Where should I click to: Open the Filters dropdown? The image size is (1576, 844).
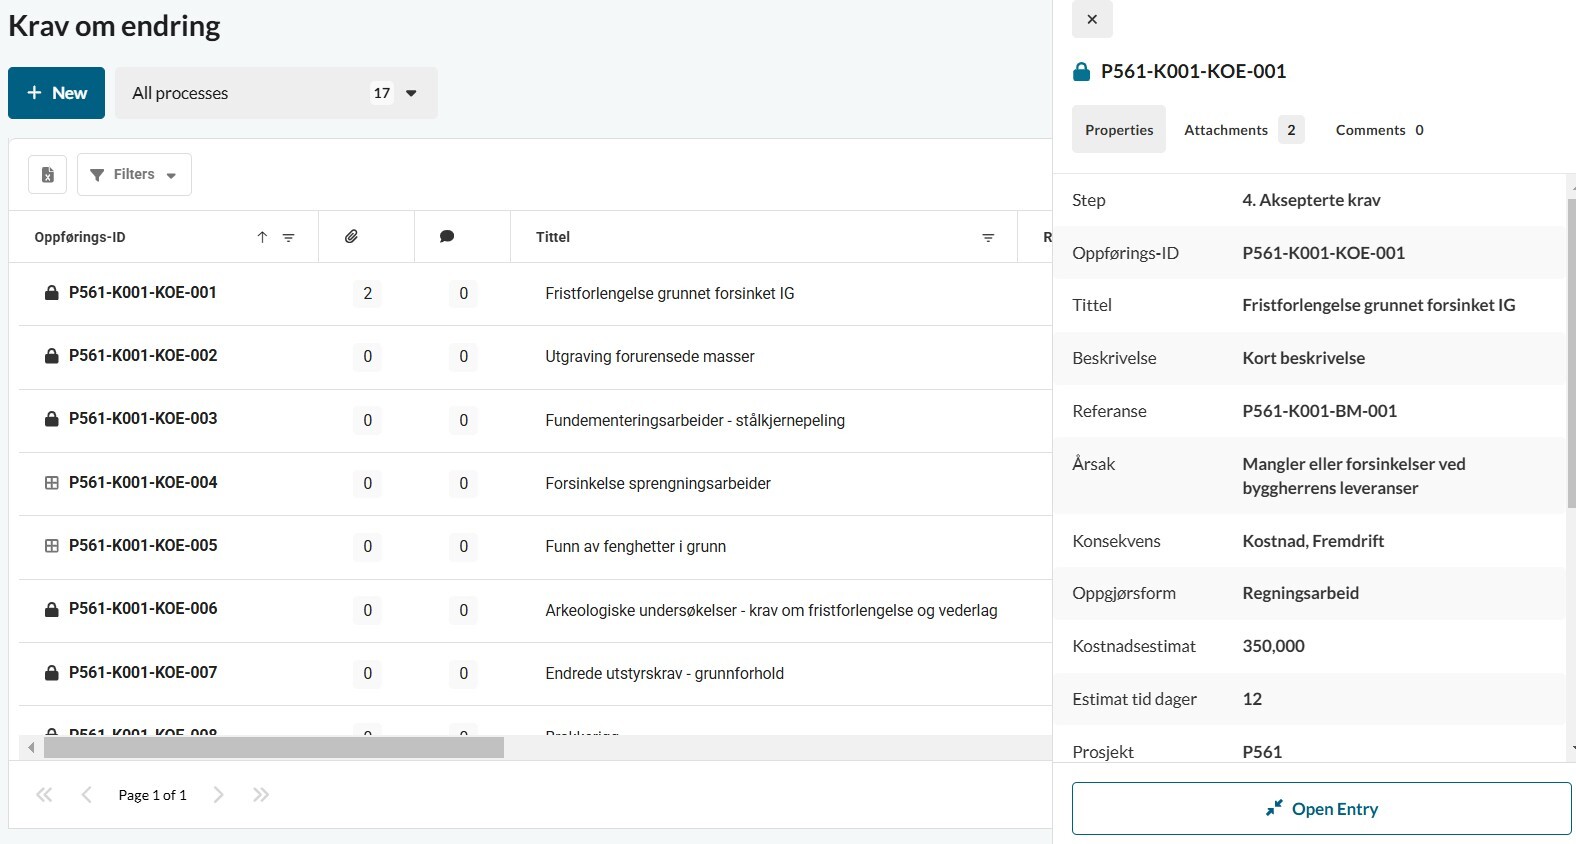[134, 175]
